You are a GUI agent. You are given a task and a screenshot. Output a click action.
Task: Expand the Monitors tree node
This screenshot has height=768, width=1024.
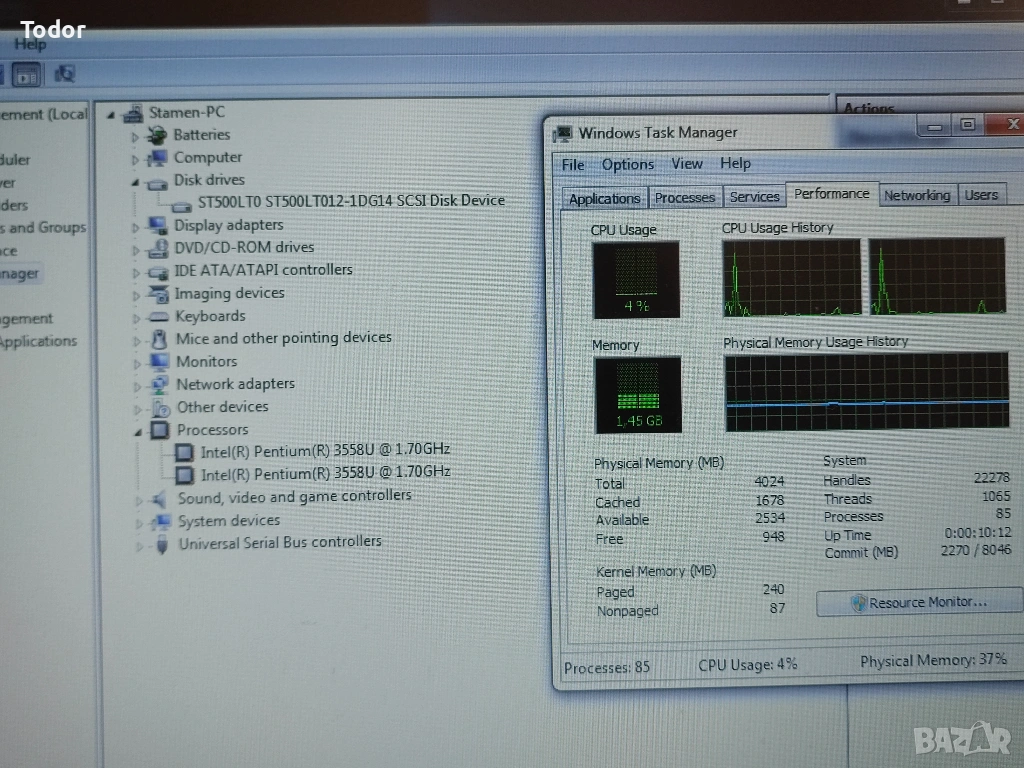point(136,363)
